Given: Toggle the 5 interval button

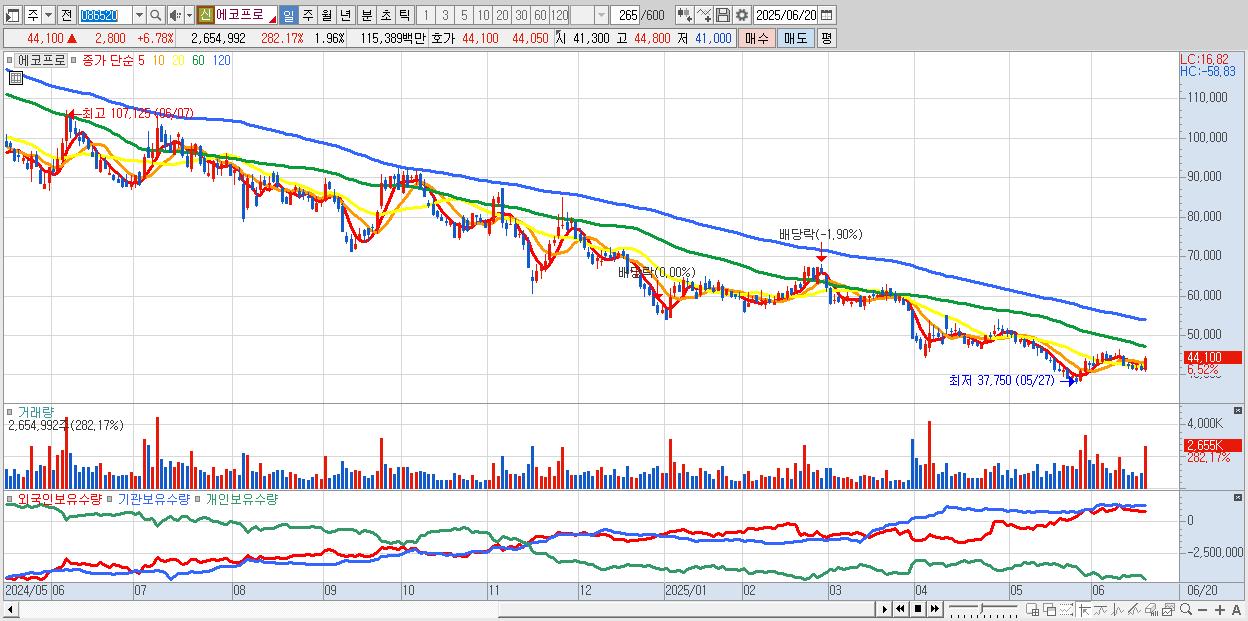Looking at the screenshot, I should [x=464, y=15].
